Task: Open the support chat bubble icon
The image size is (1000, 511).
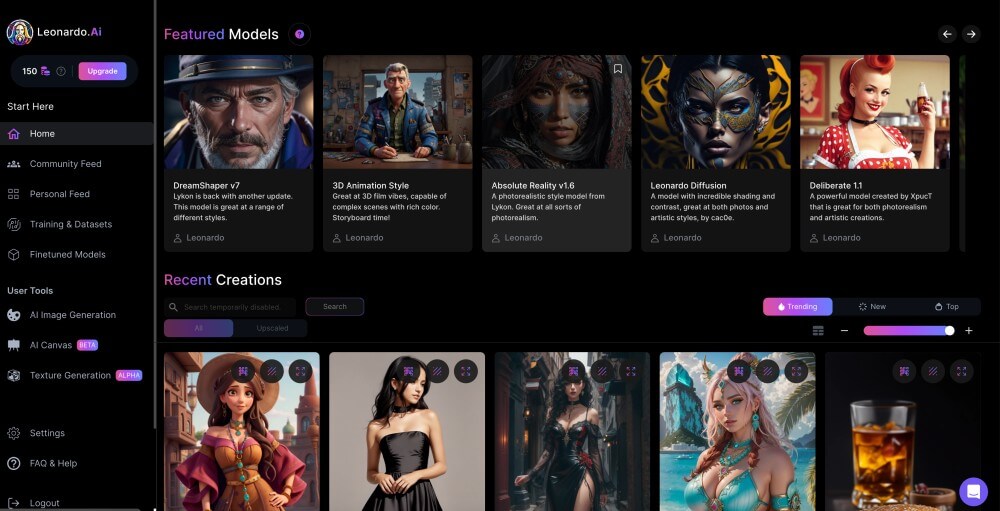Action: coord(973,491)
